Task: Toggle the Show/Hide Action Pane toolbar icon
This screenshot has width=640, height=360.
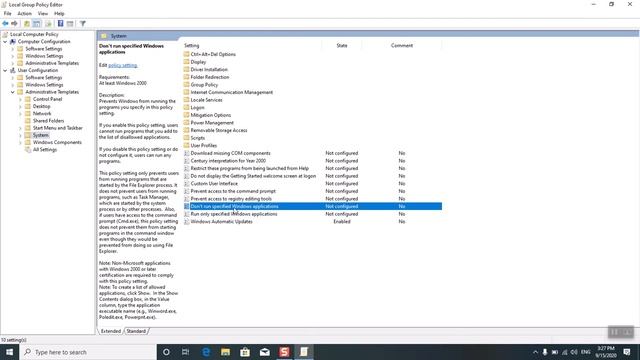Action: tap(70, 24)
